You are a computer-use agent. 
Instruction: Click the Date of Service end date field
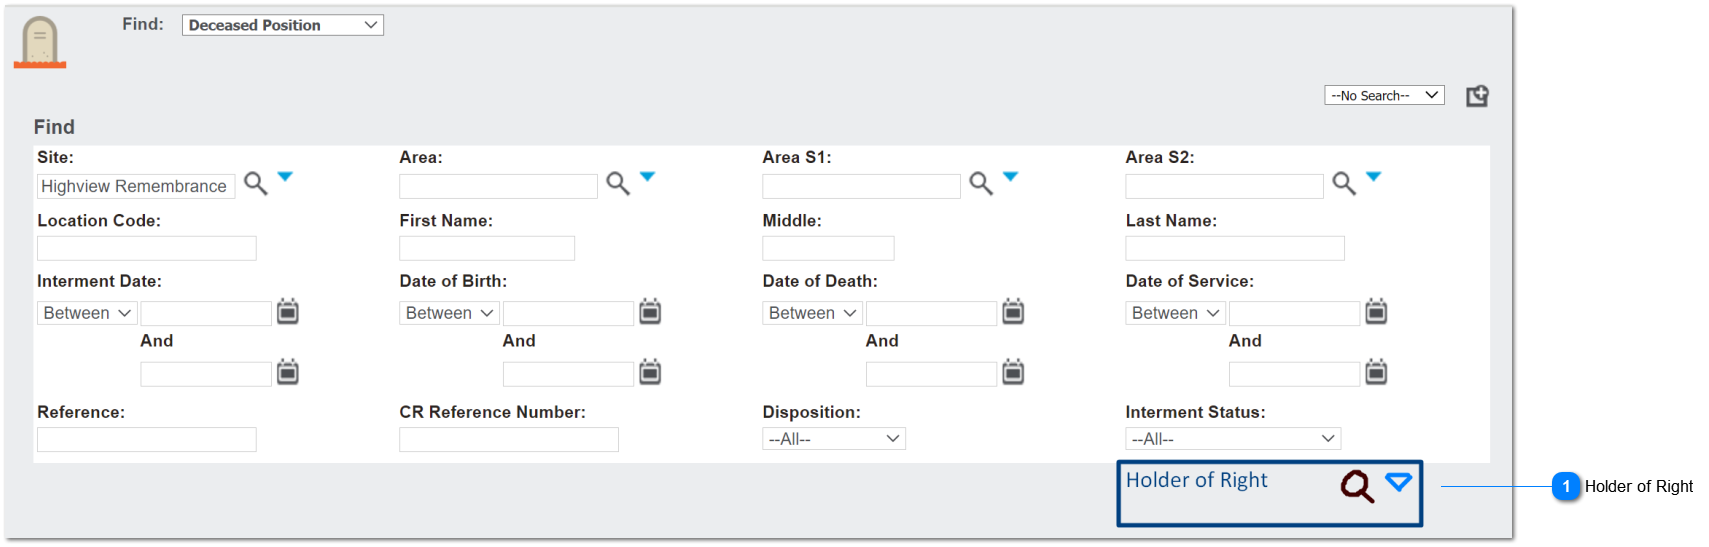[x=1294, y=374]
